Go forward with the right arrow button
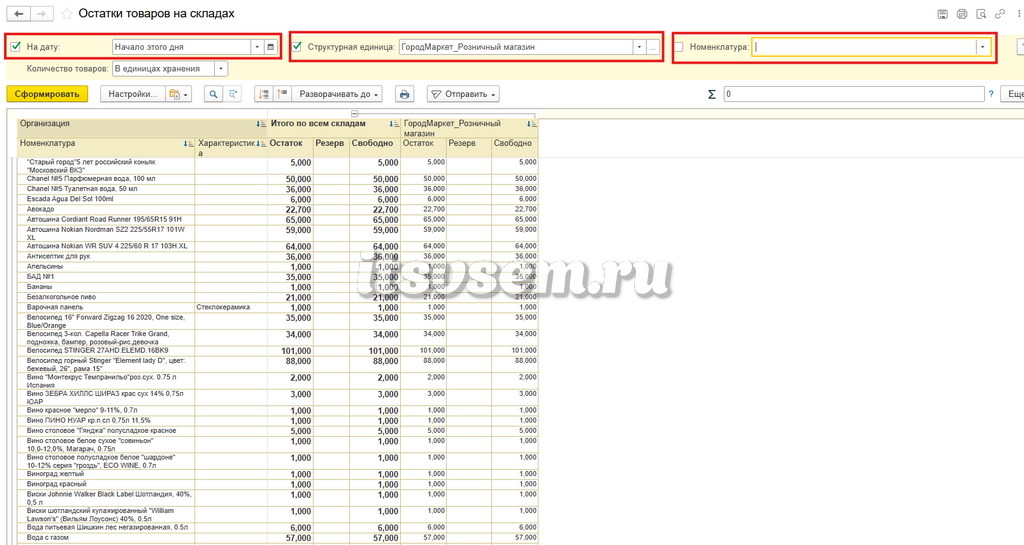This screenshot has height=545, width=1024. [x=41, y=14]
